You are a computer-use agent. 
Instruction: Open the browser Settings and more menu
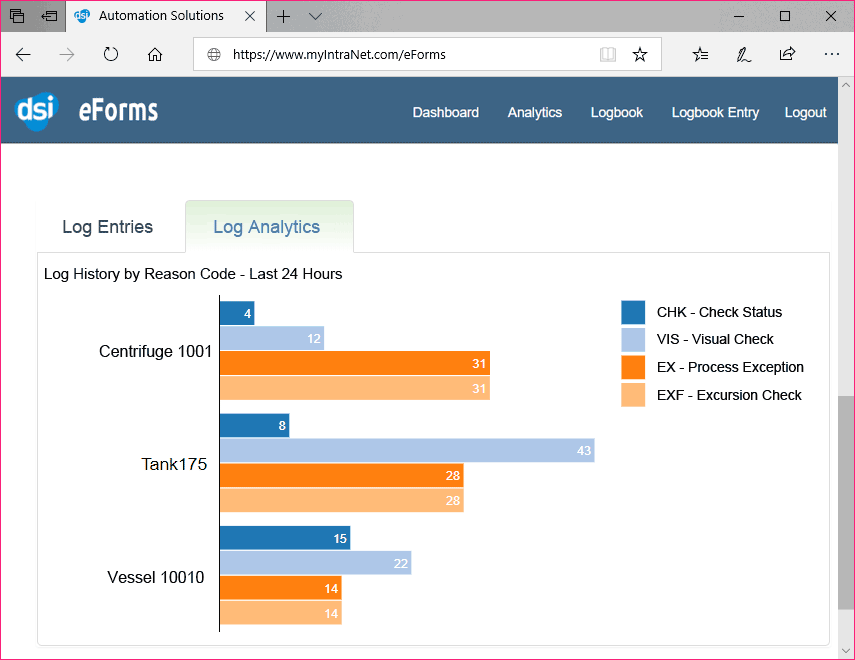point(832,54)
